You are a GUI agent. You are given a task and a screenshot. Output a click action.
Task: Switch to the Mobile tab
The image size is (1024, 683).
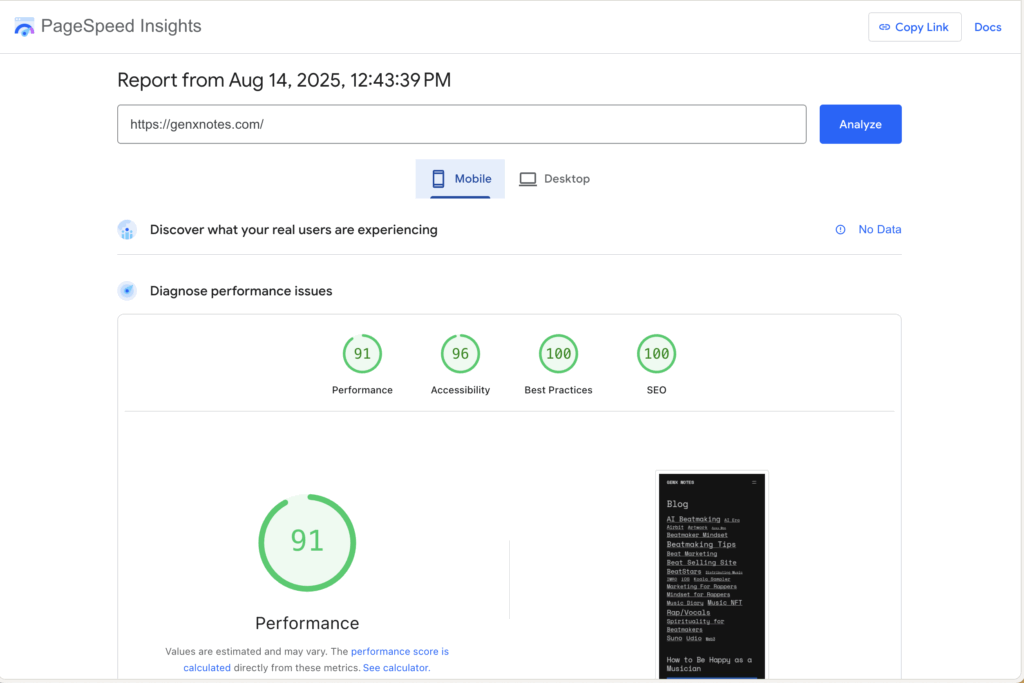coord(460,179)
